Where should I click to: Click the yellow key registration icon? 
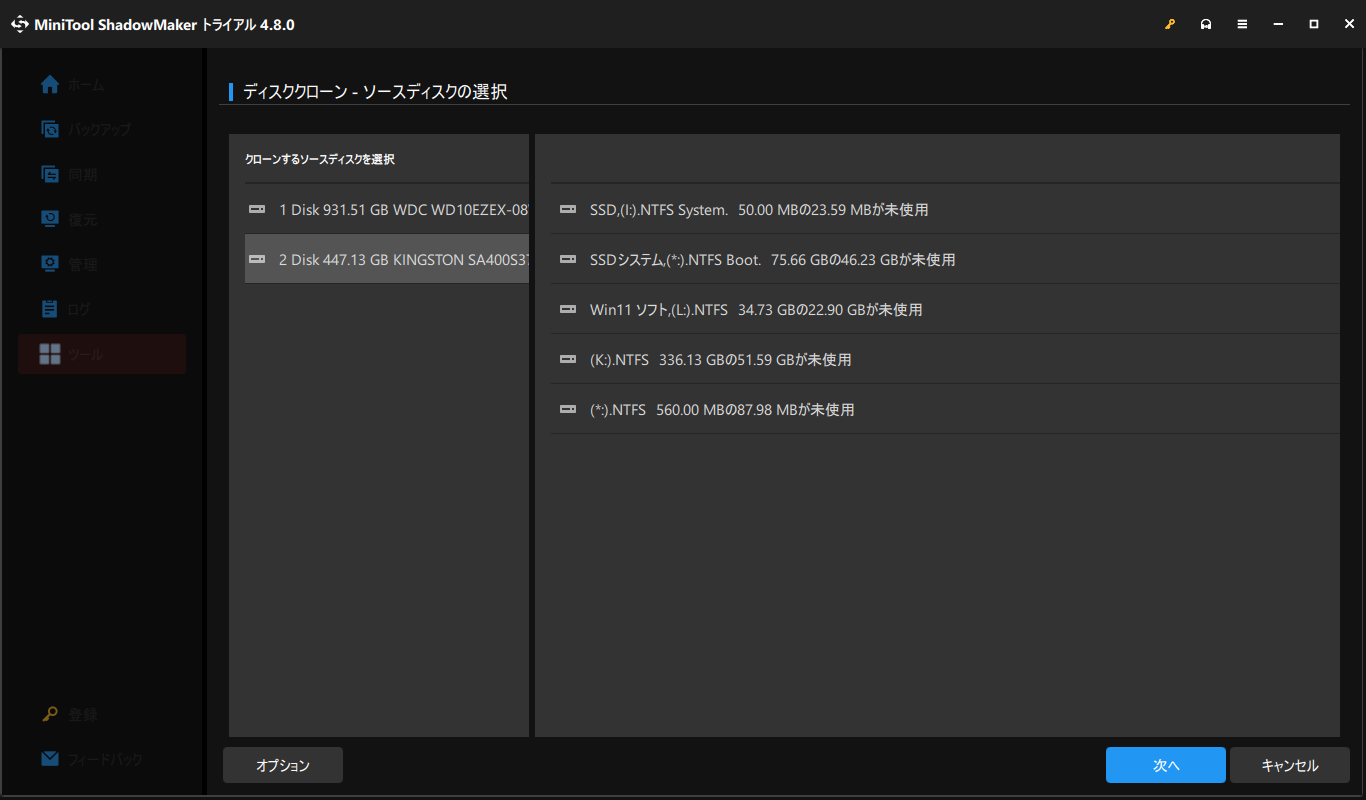pyautogui.click(x=1170, y=23)
